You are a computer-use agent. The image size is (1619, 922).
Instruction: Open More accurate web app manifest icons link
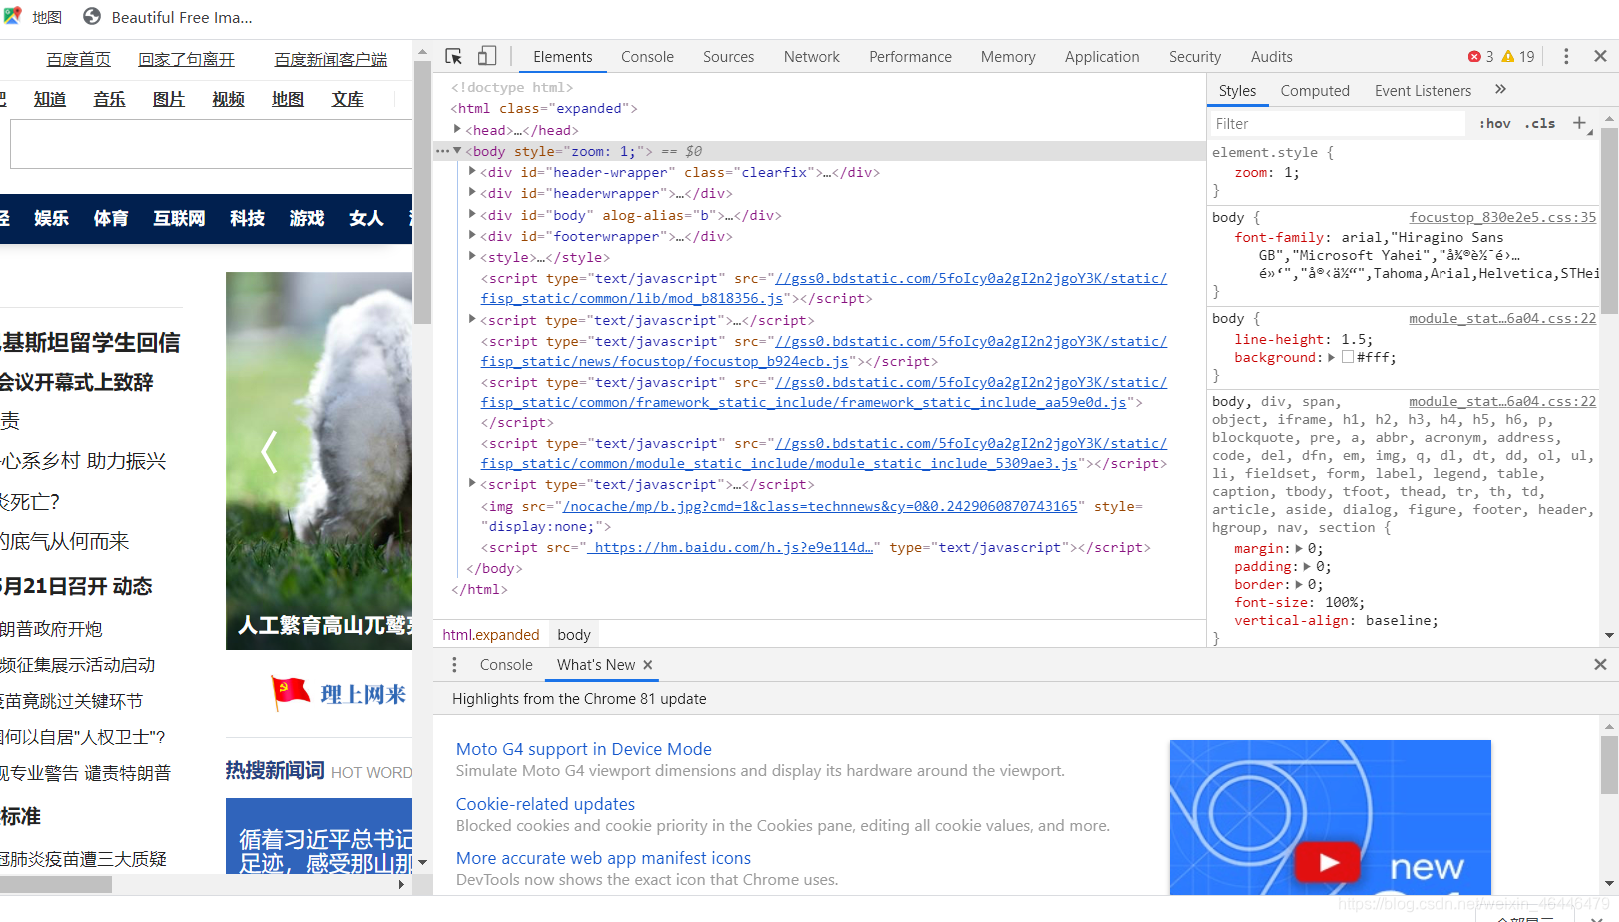[603, 858]
